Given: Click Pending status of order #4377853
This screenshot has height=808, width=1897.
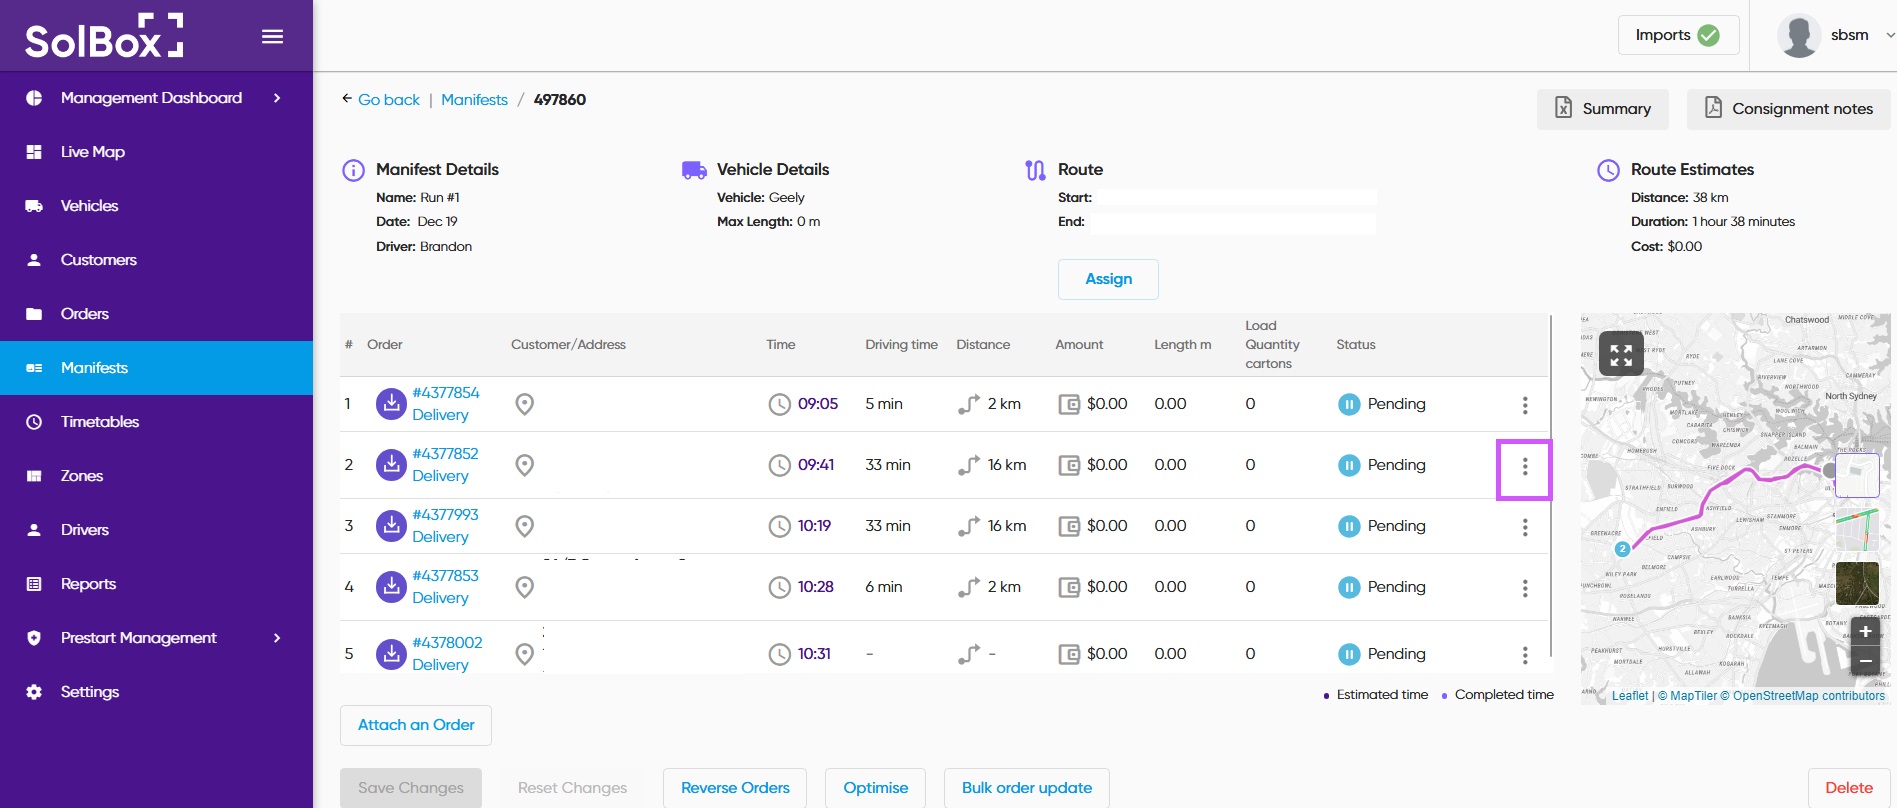Looking at the screenshot, I should (1382, 587).
